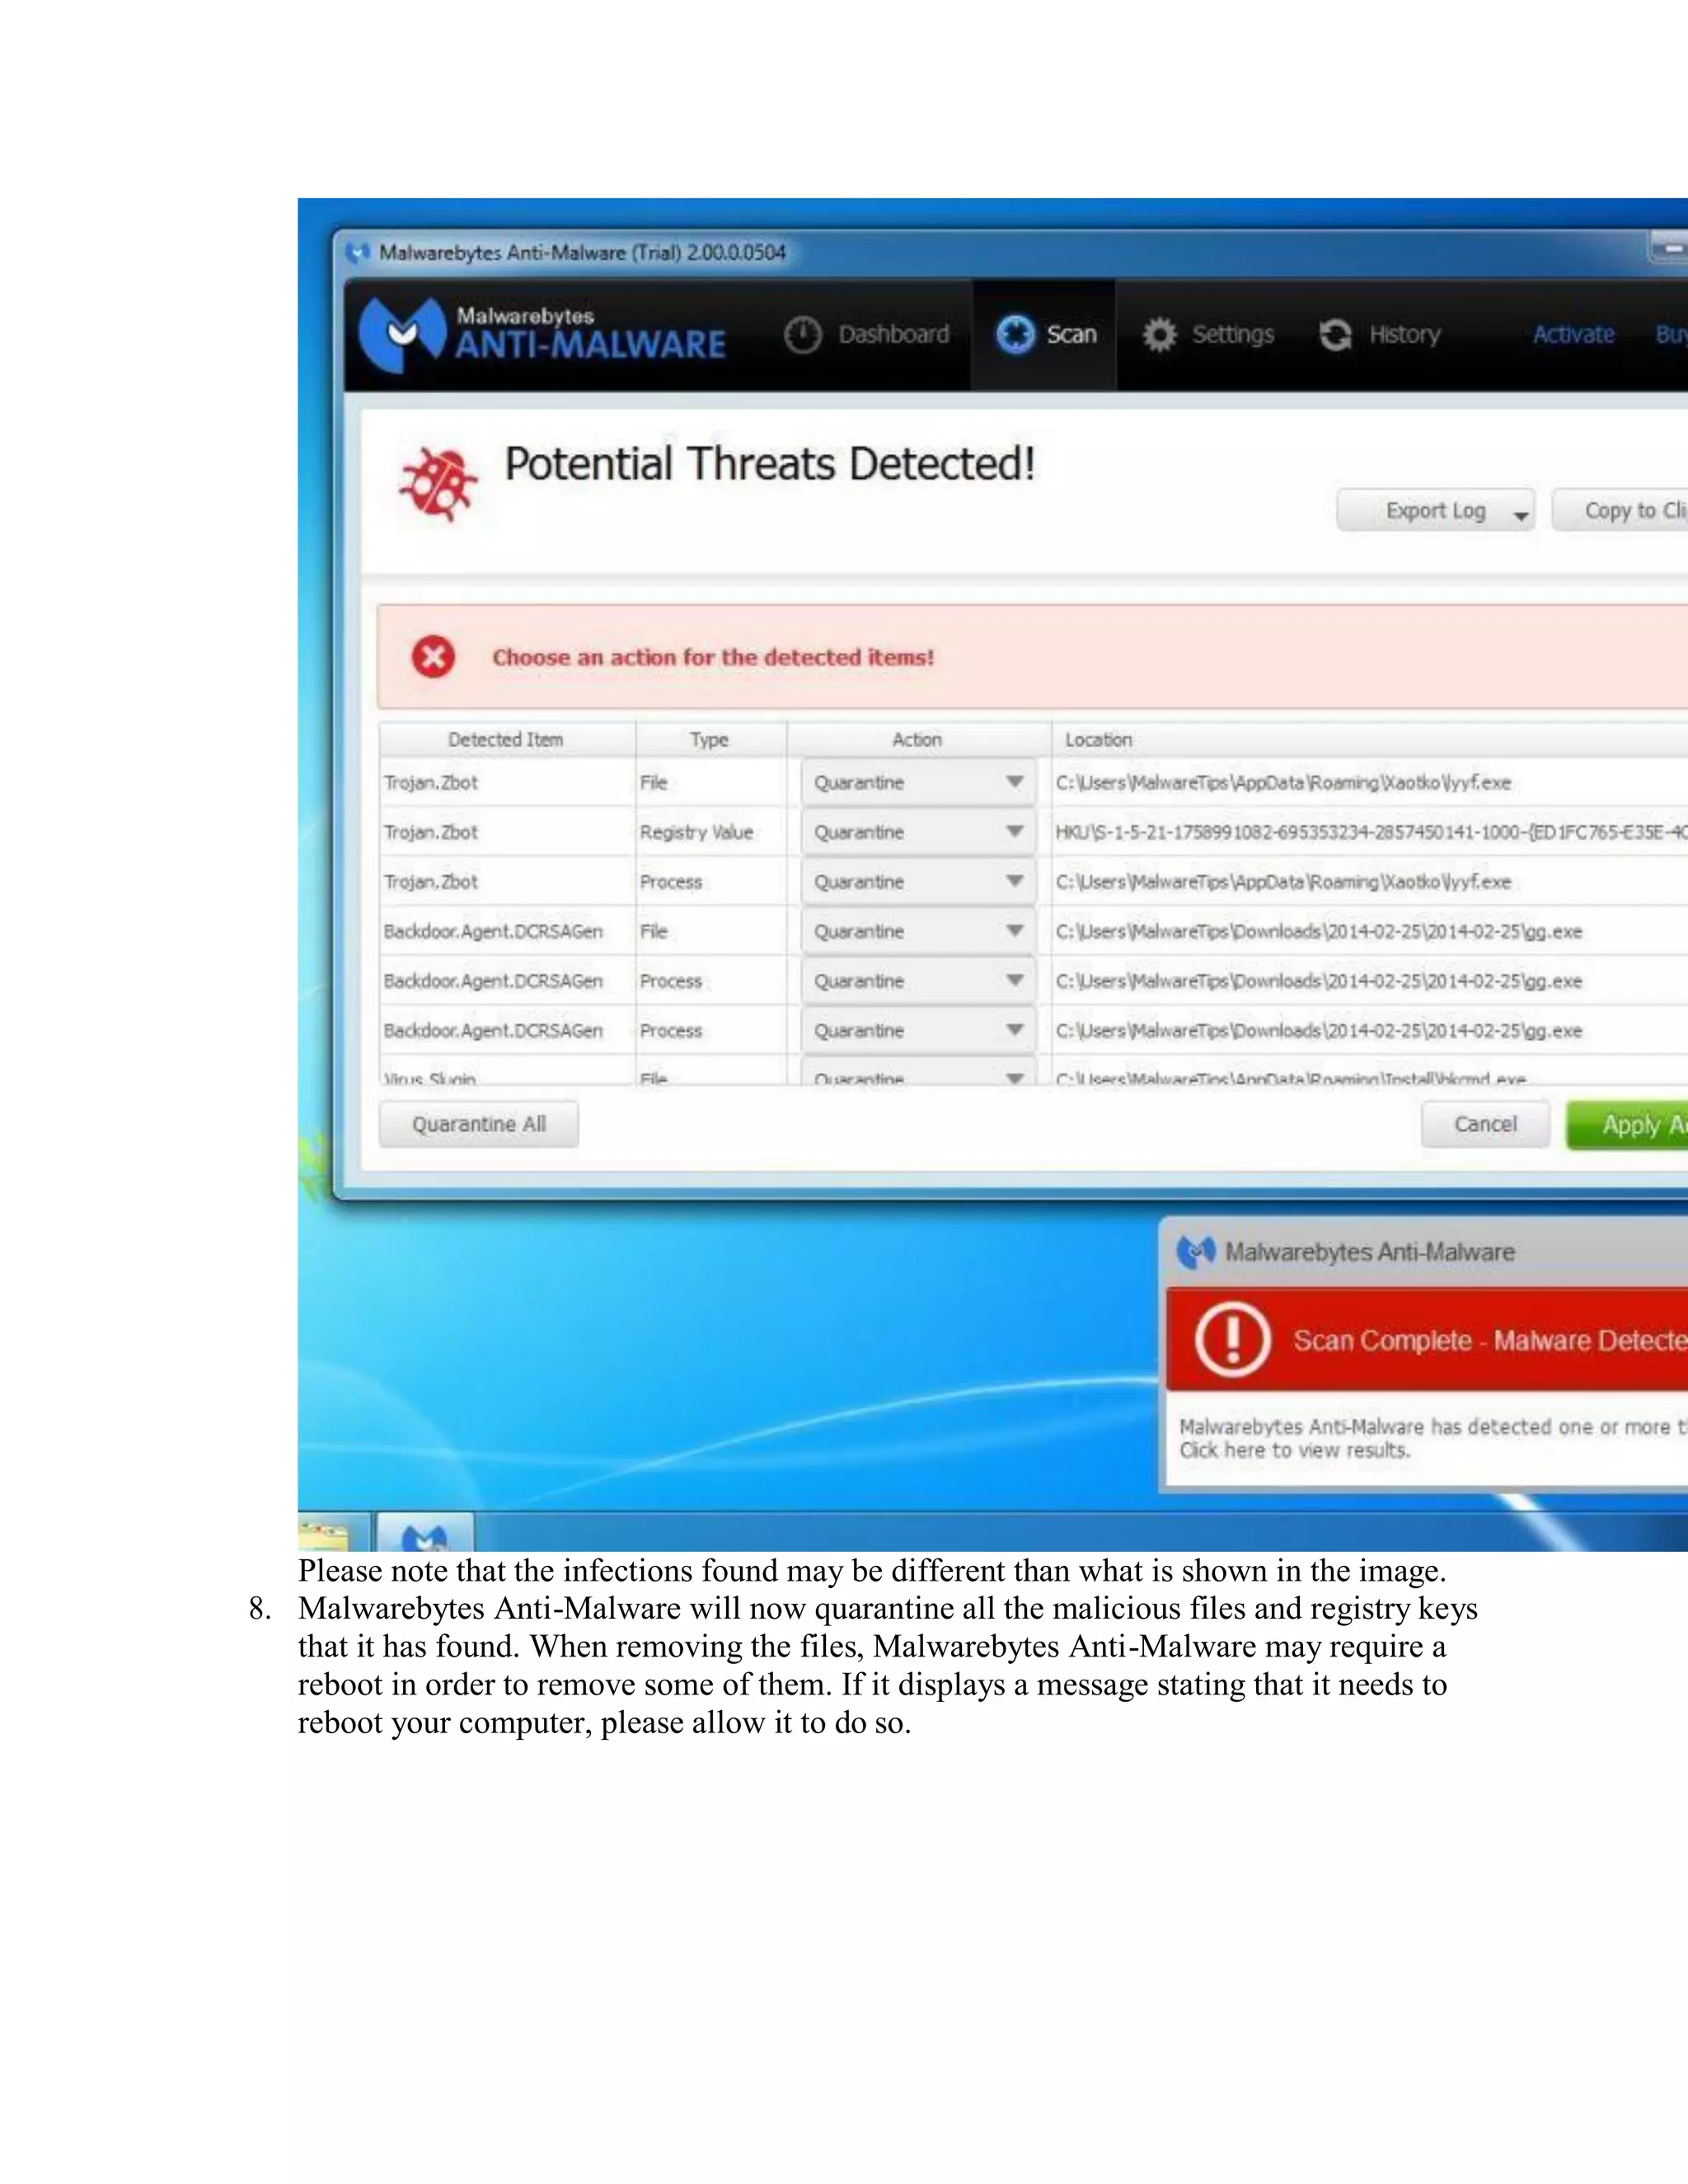Click the red bug threat icon
1688x2184 pixels.
click(x=438, y=484)
